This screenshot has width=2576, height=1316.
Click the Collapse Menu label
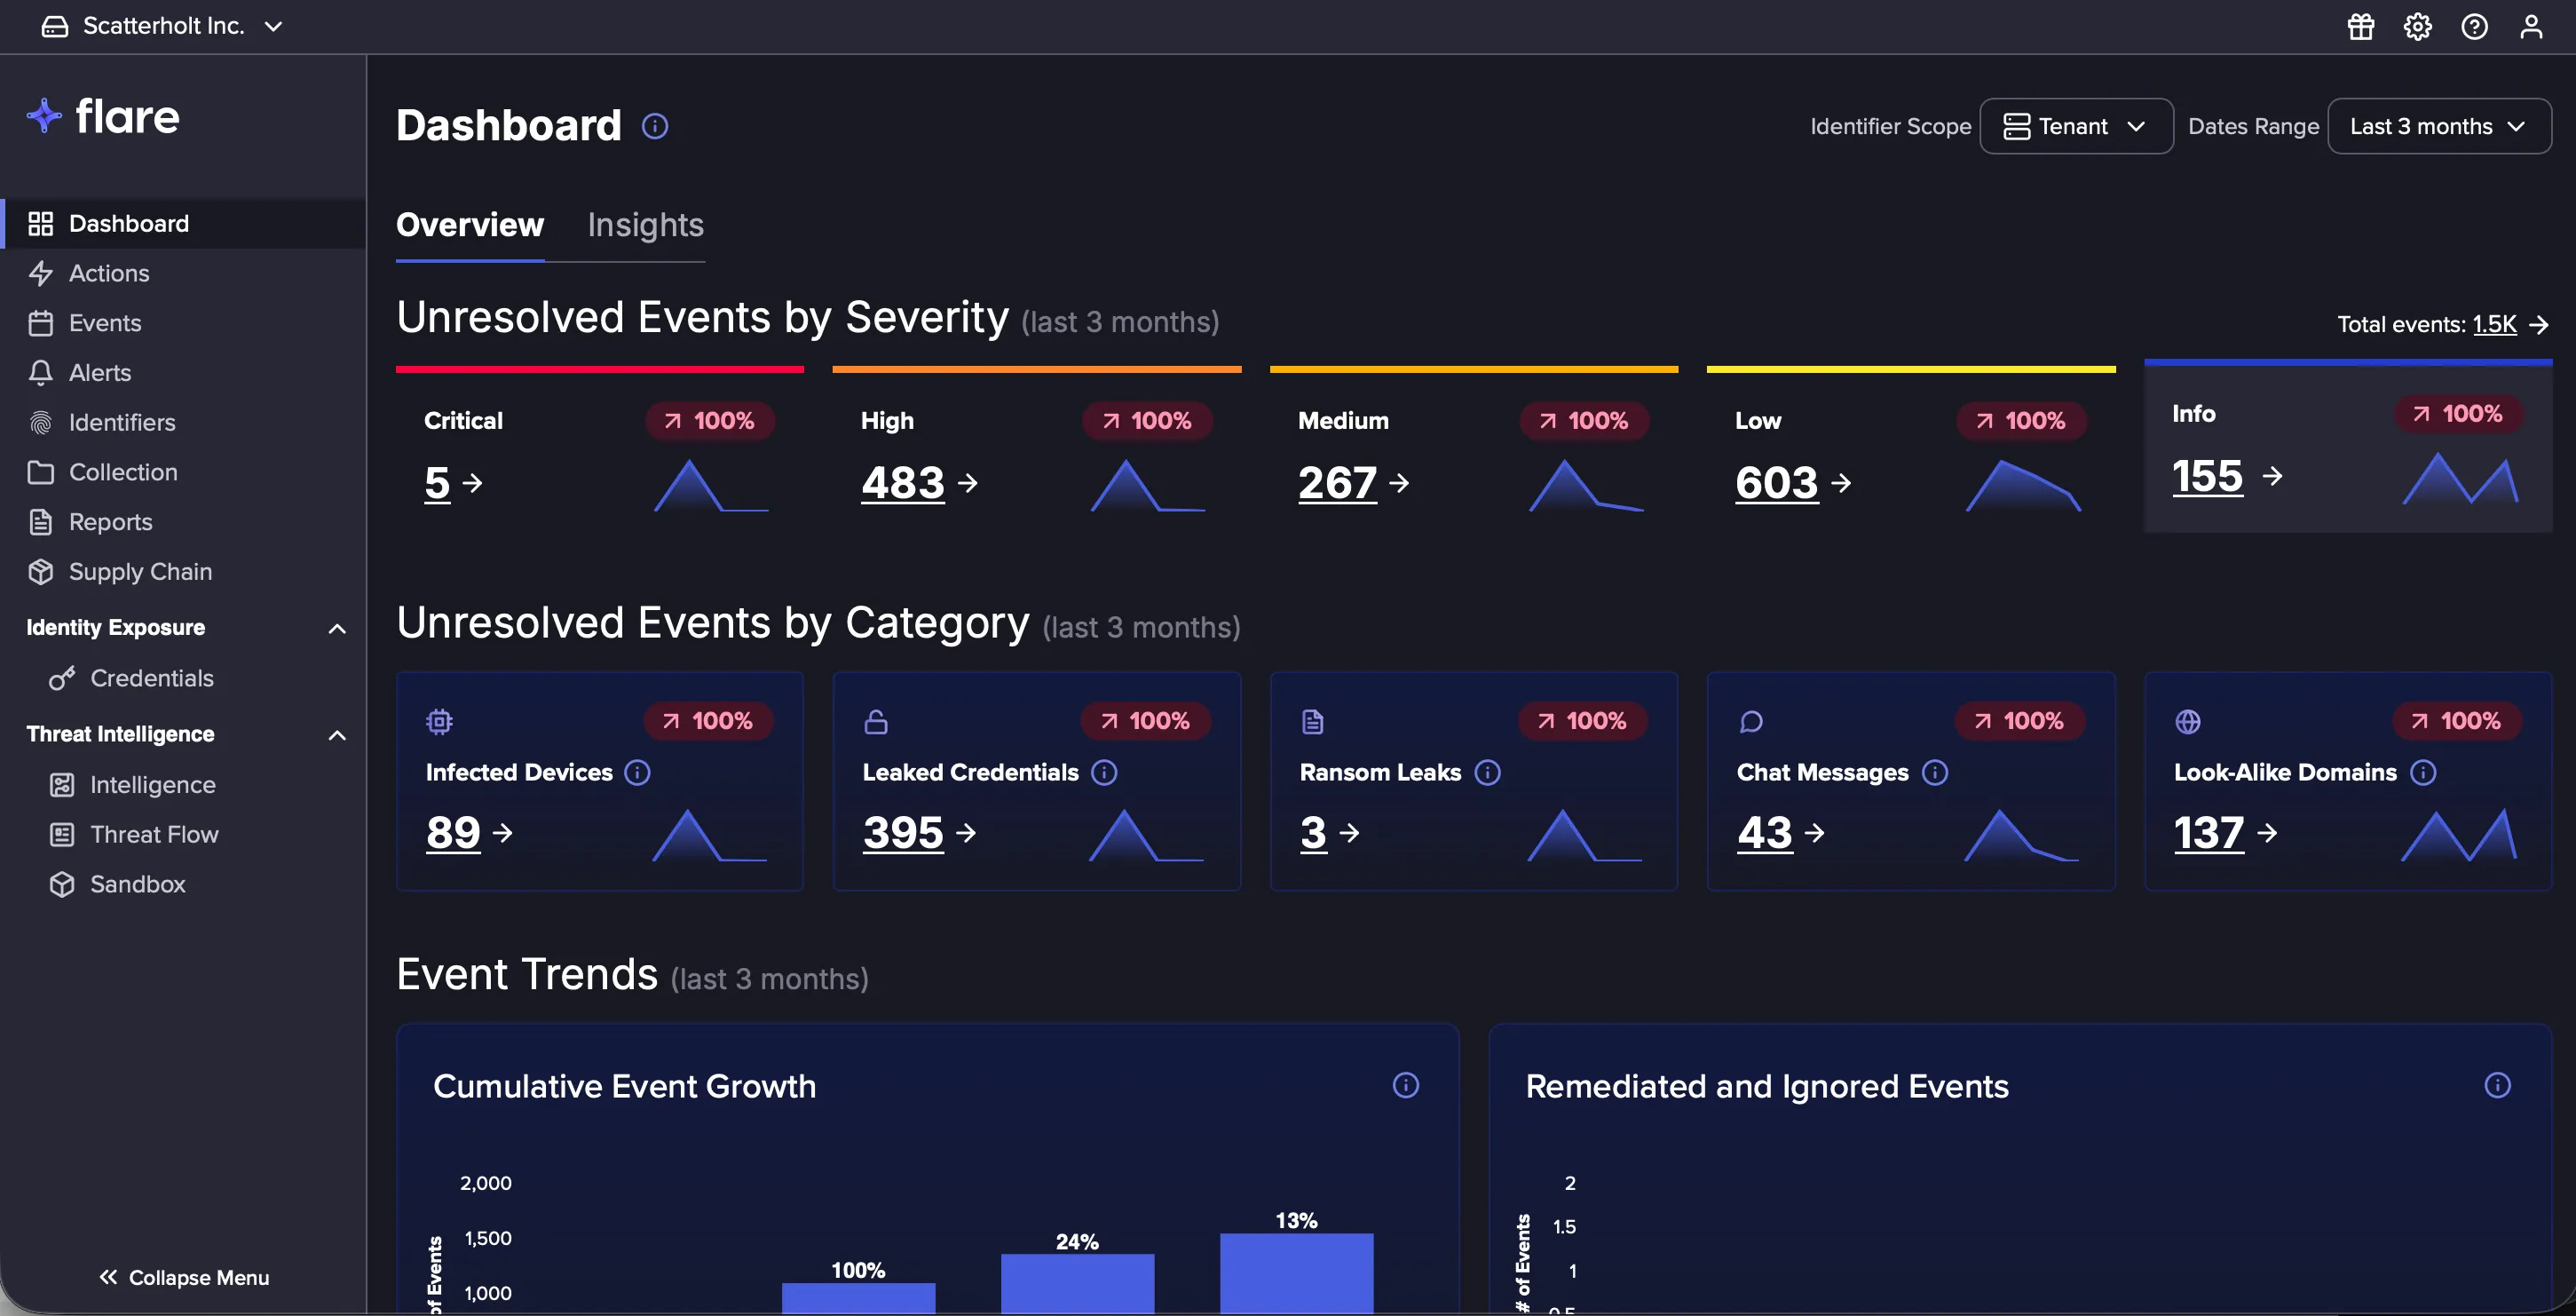tap(199, 1277)
